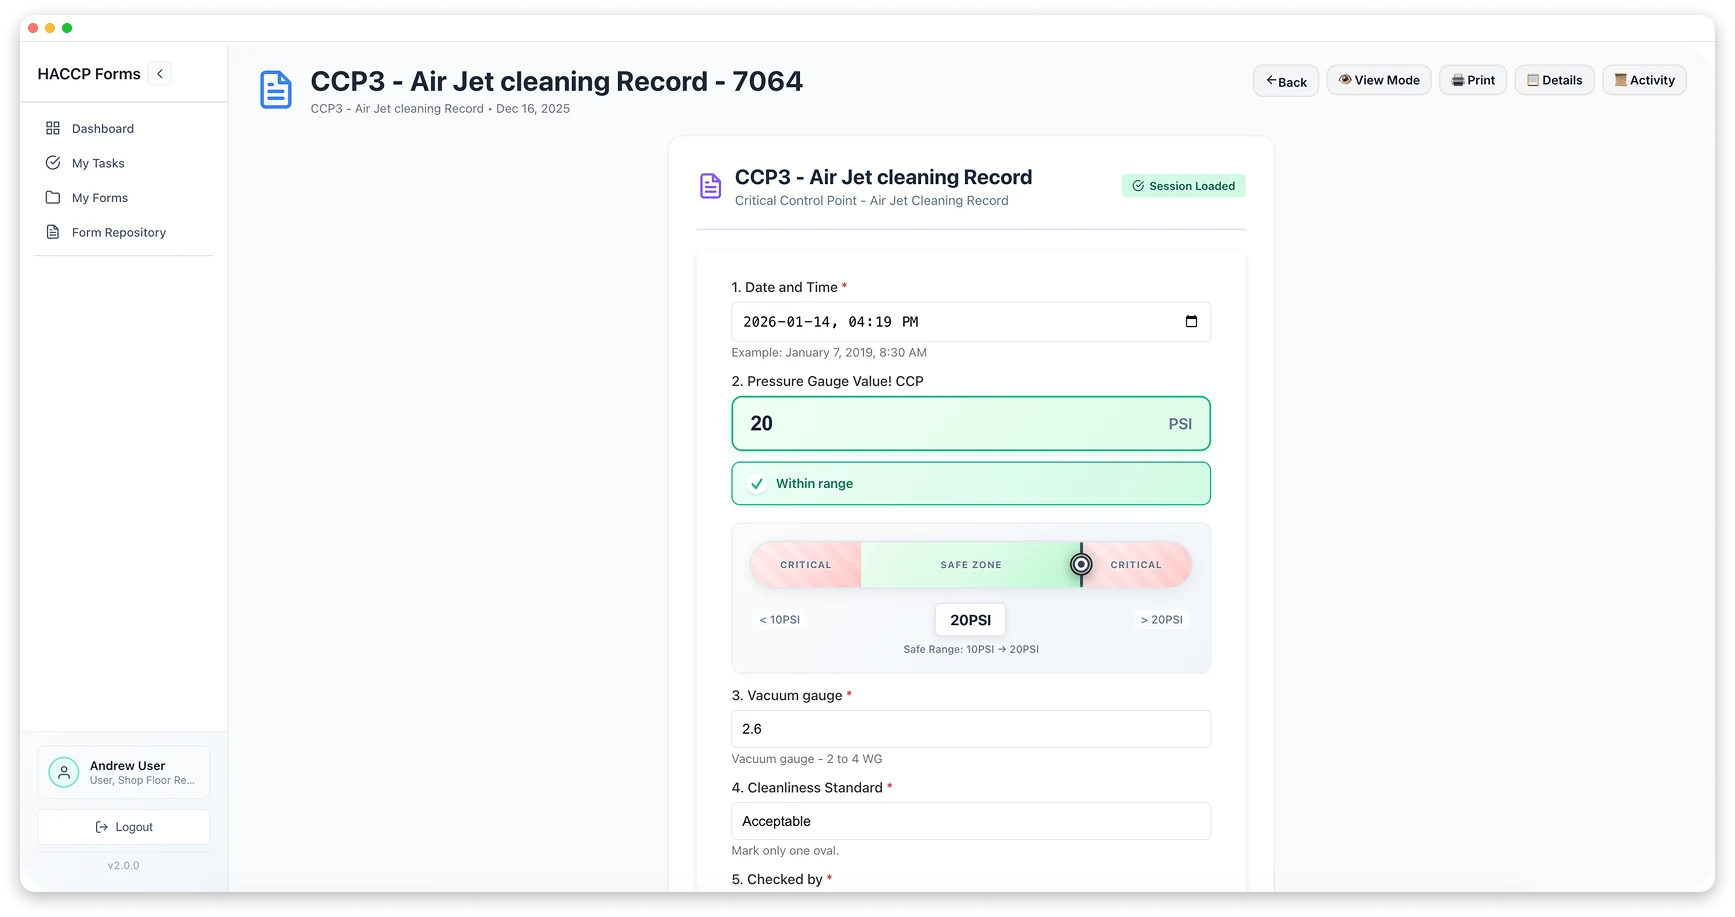Click the Within range confirmation checkmark

pyautogui.click(x=756, y=483)
